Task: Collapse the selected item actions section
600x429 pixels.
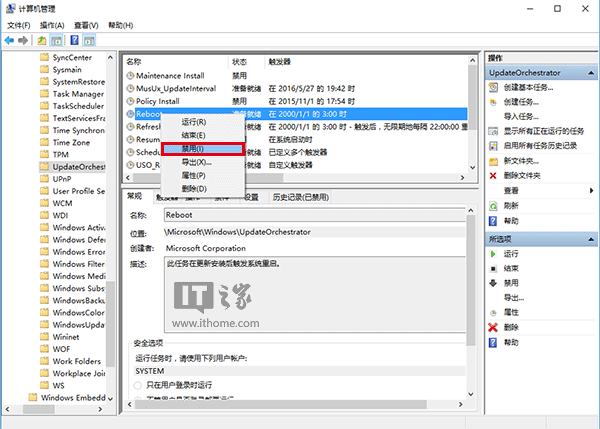Action: tap(589, 240)
